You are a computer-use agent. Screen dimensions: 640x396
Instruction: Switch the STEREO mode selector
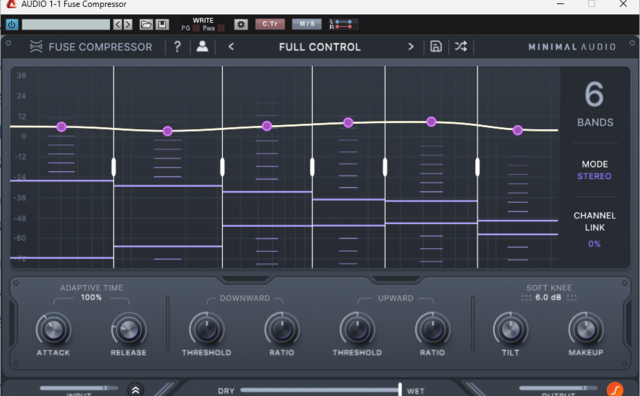(x=594, y=176)
